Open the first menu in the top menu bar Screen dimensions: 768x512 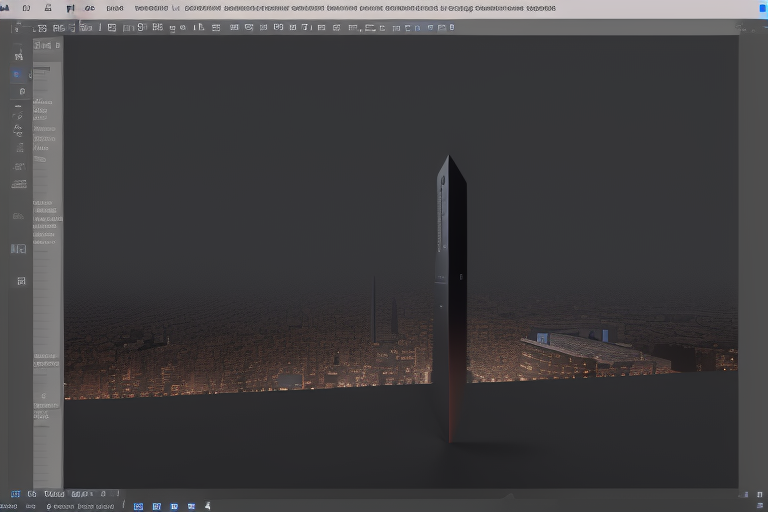click(x=6, y=8)
